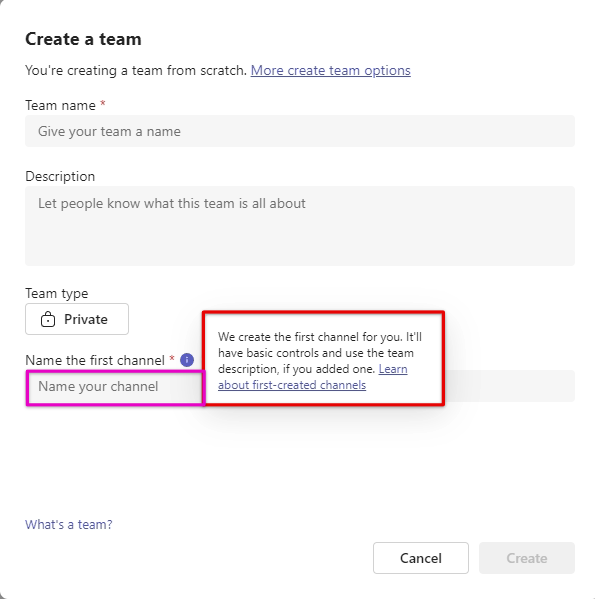
Task: Click the Team name label
Action: [x=60, y=105]
